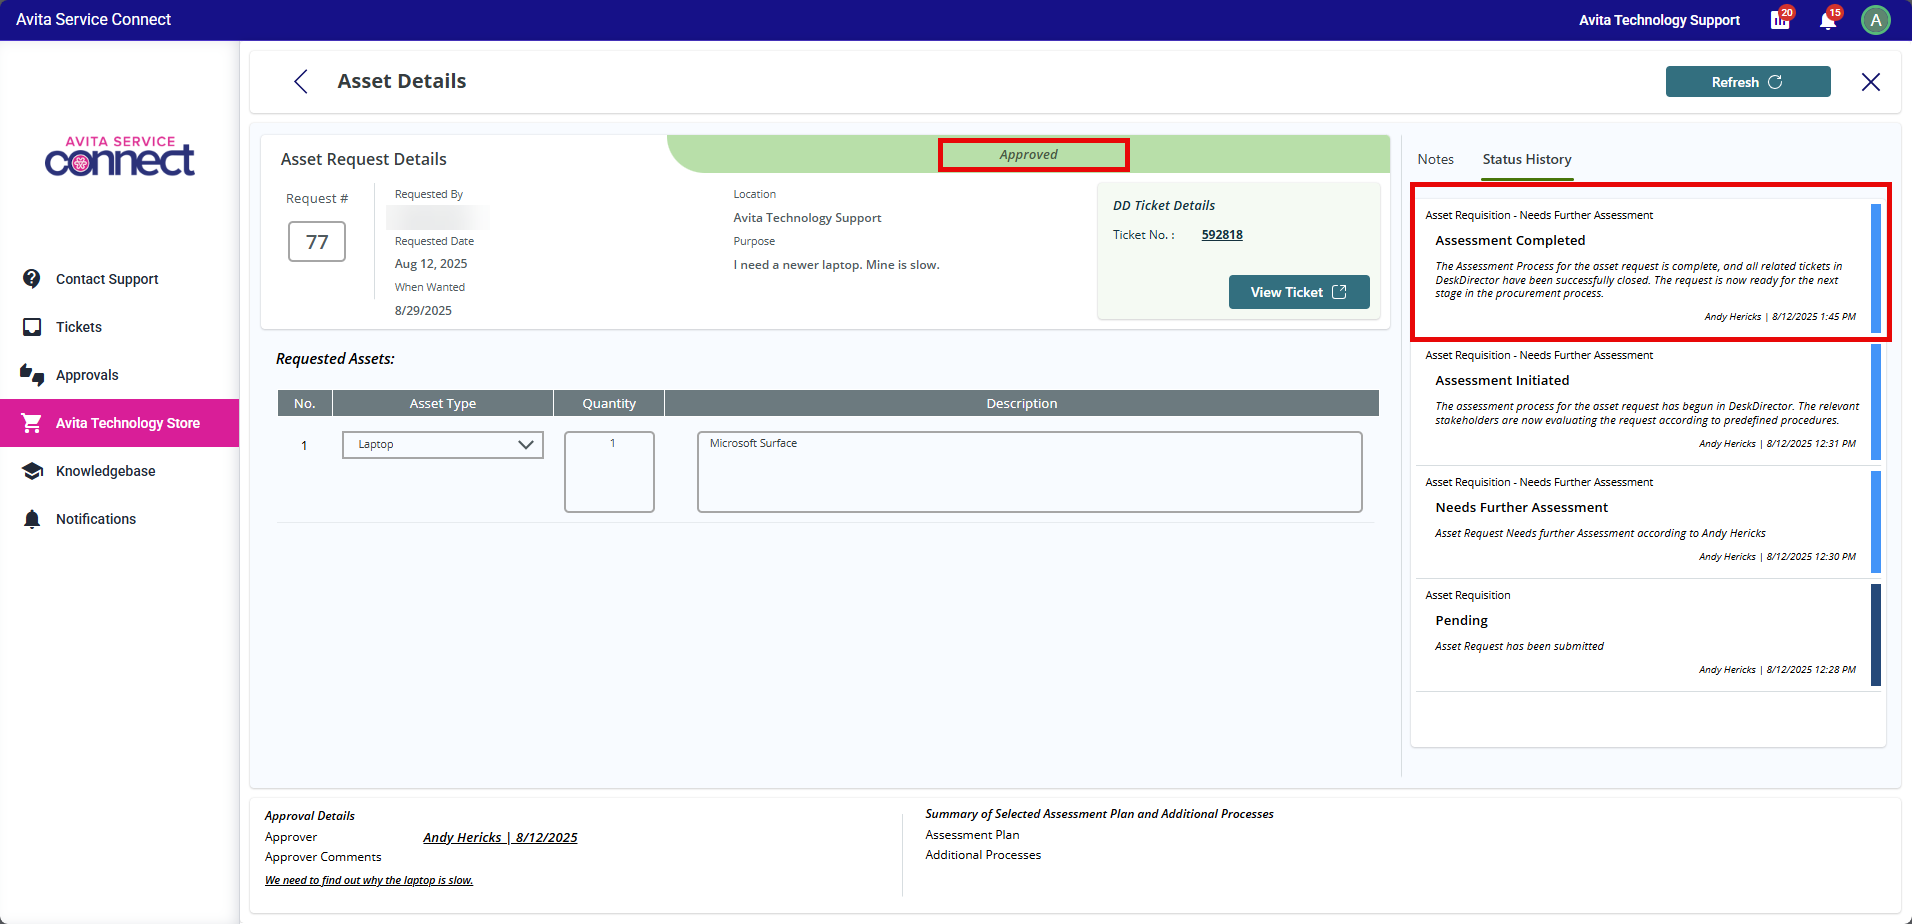Open the dashboard chart icon with badge 20

coord(1781,20)
